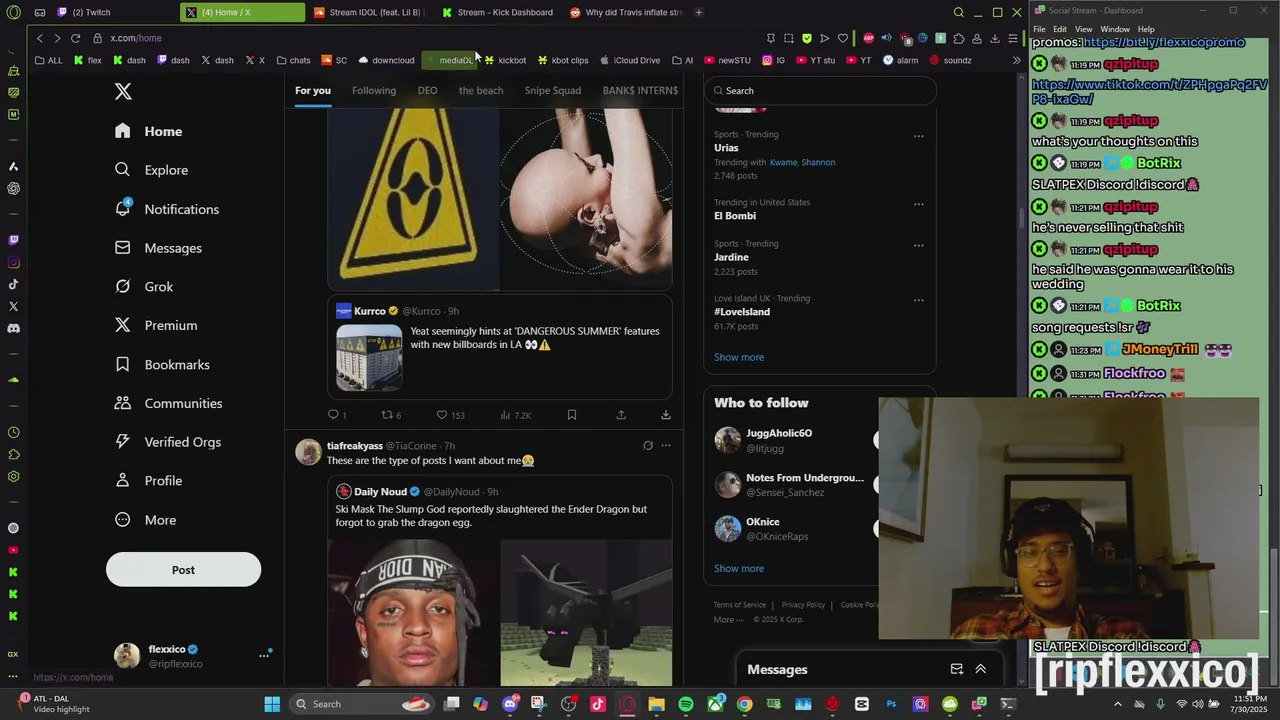Share the Yeat billboard post

[x=621, y=415]
